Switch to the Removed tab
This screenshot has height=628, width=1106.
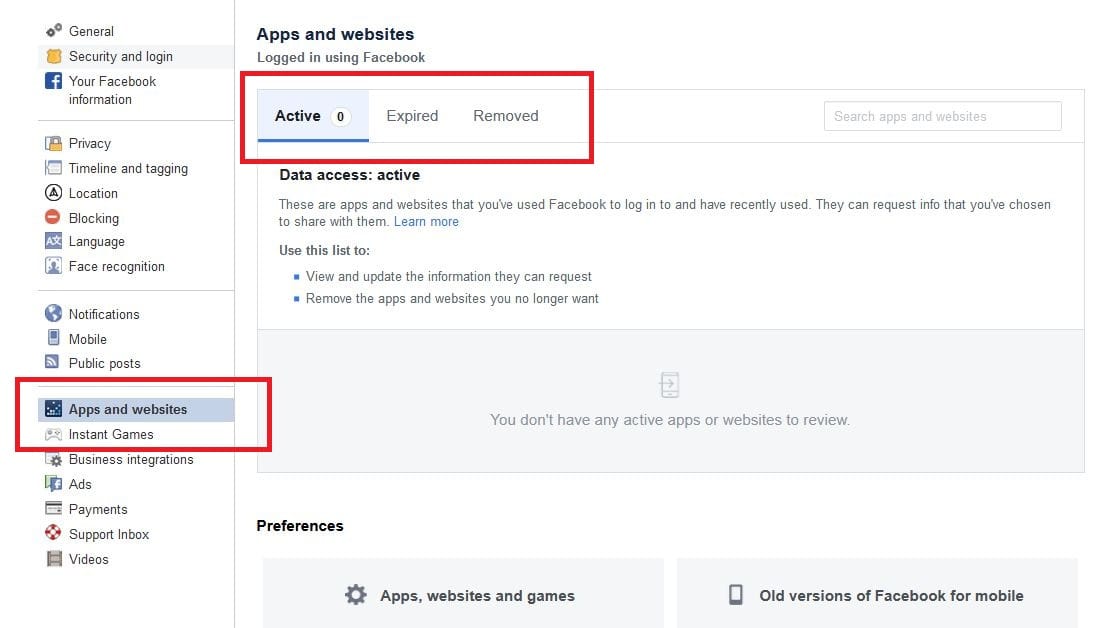[x=505, y=116]
